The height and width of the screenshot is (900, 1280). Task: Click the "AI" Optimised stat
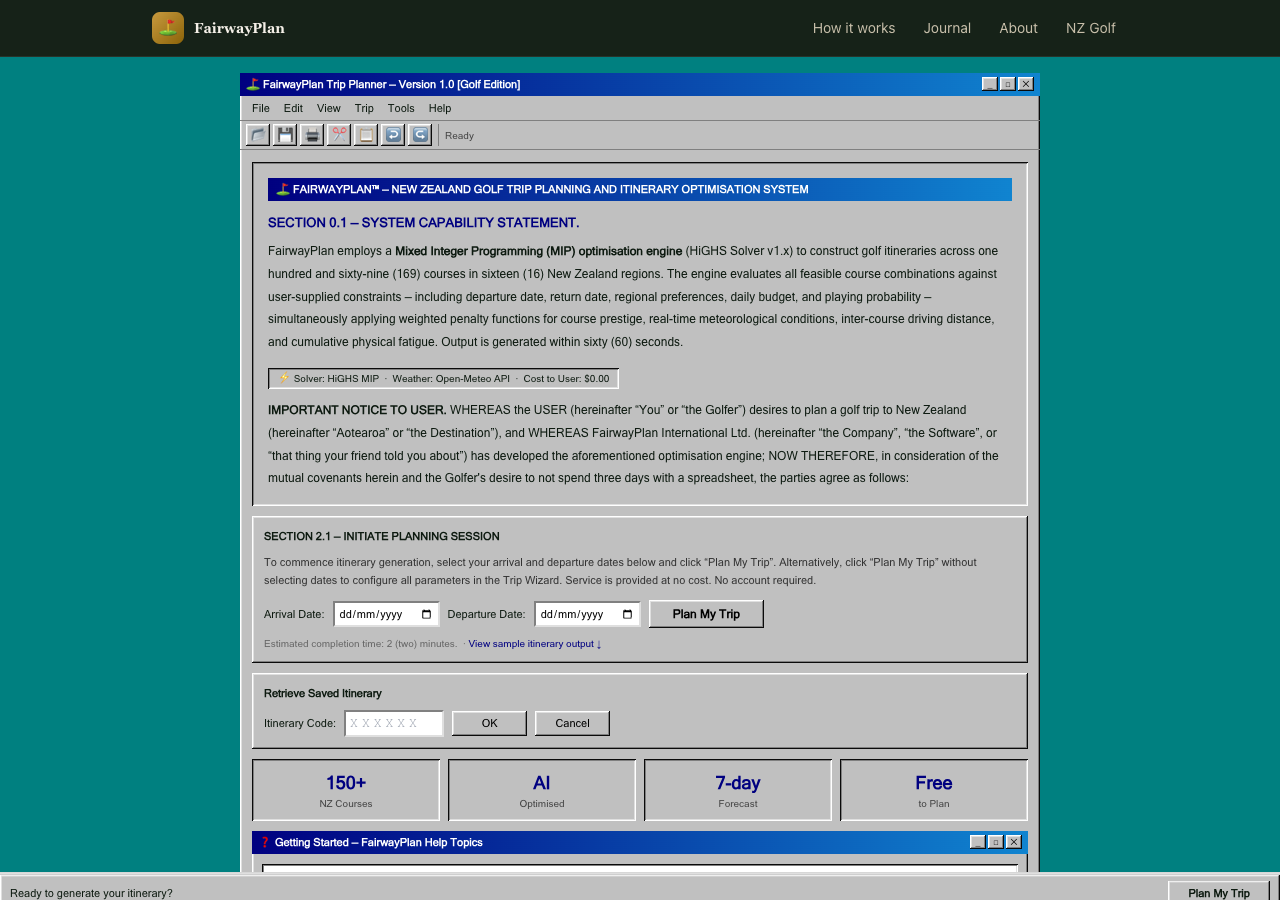coord(542,790)
